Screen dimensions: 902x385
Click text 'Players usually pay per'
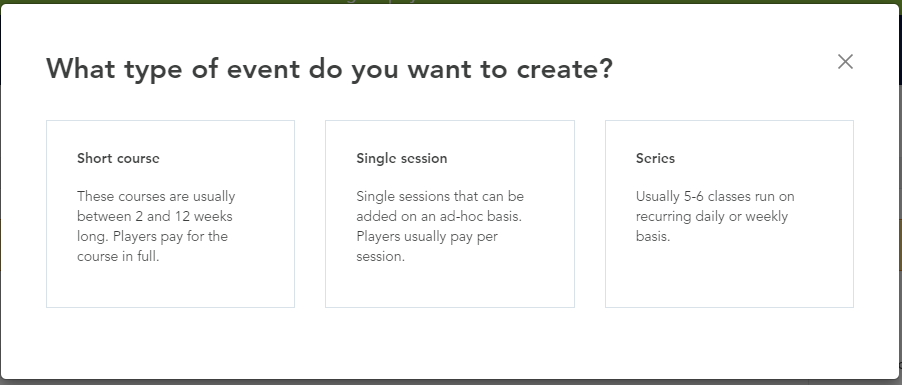[427, 237]
